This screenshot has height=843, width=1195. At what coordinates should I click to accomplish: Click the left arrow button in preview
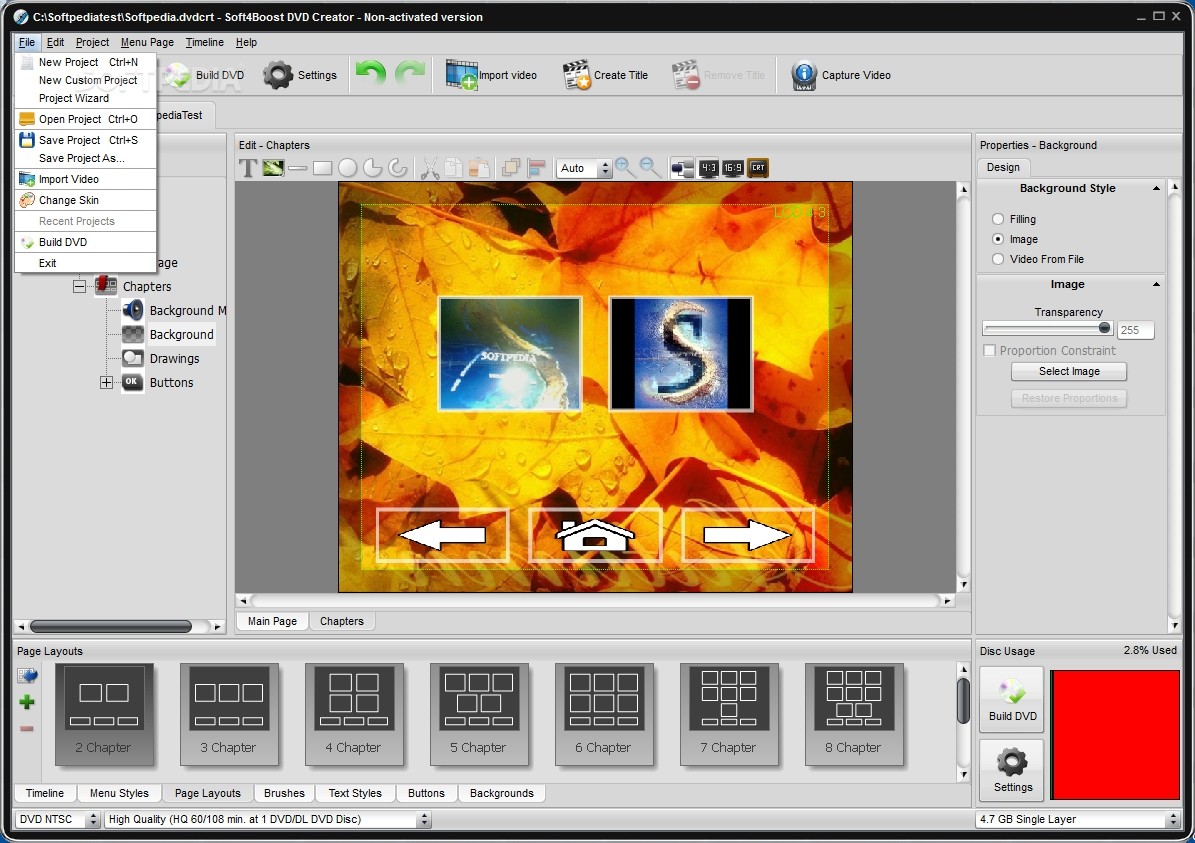443,535
